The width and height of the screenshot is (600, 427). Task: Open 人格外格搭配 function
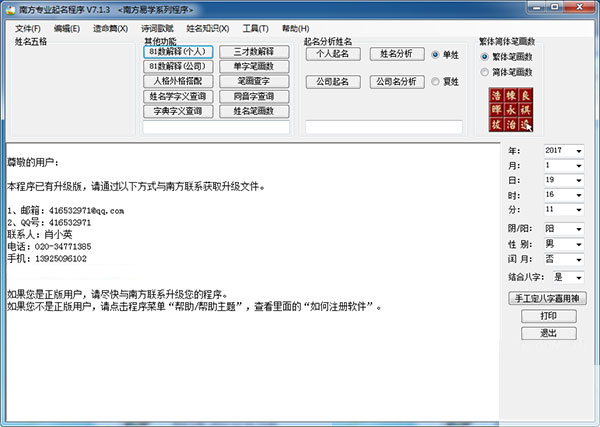(x=178, y=81)
